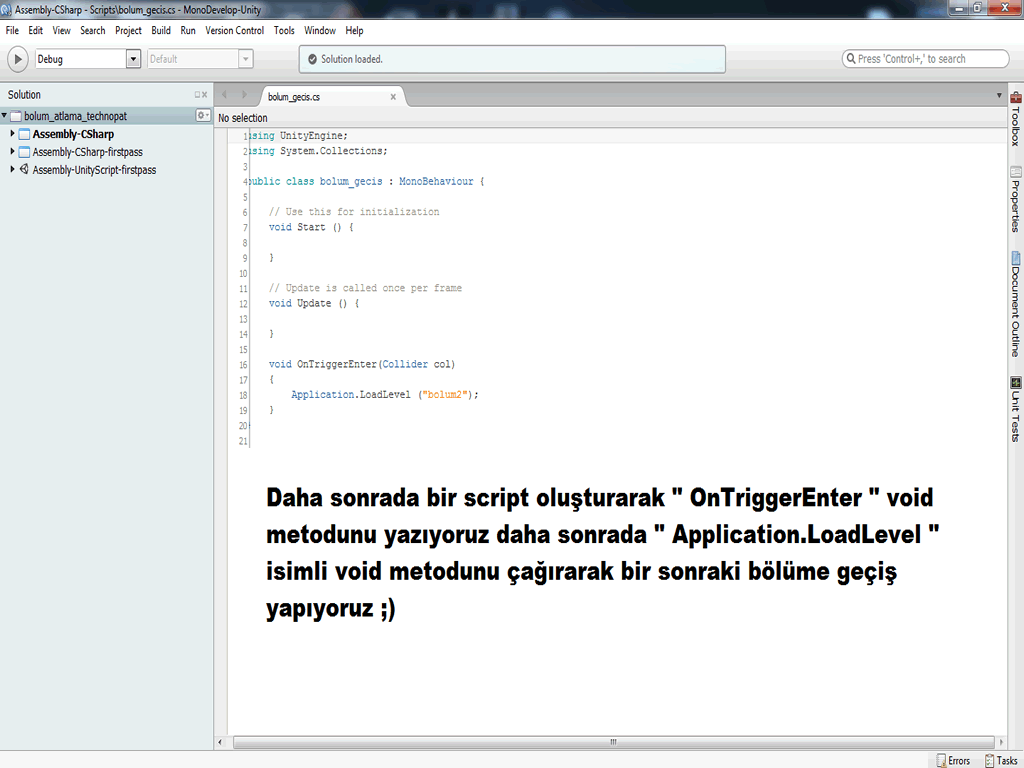Open the document list dropdown near the tab strip

coord(998,96)
